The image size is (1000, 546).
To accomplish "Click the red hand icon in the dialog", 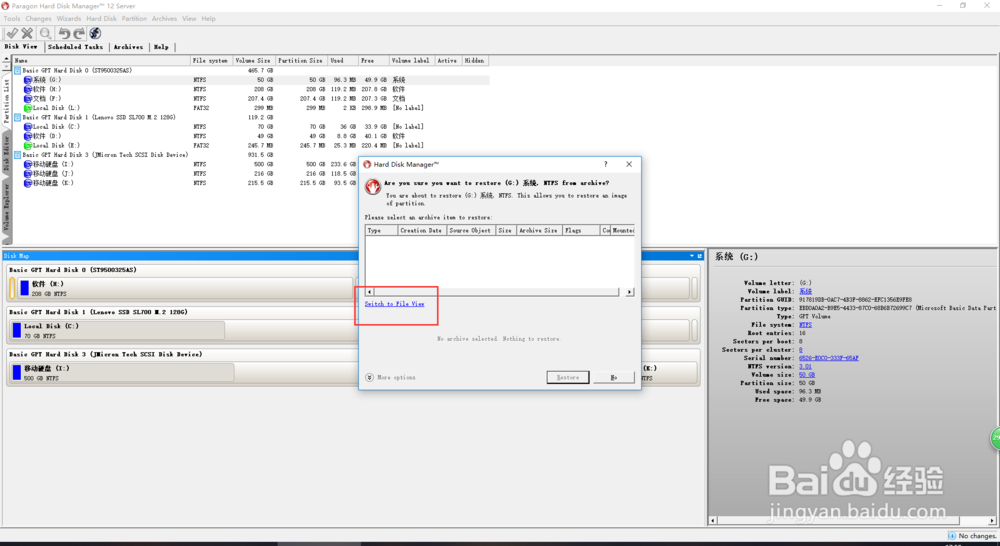I will tap(372, 186).
